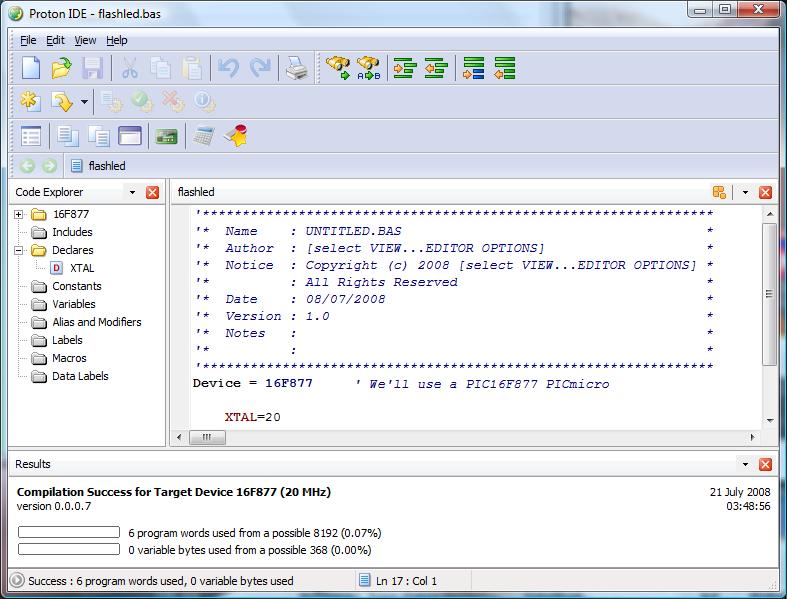Open the Edit menu
Screen dimensions: 787x599
55,40
